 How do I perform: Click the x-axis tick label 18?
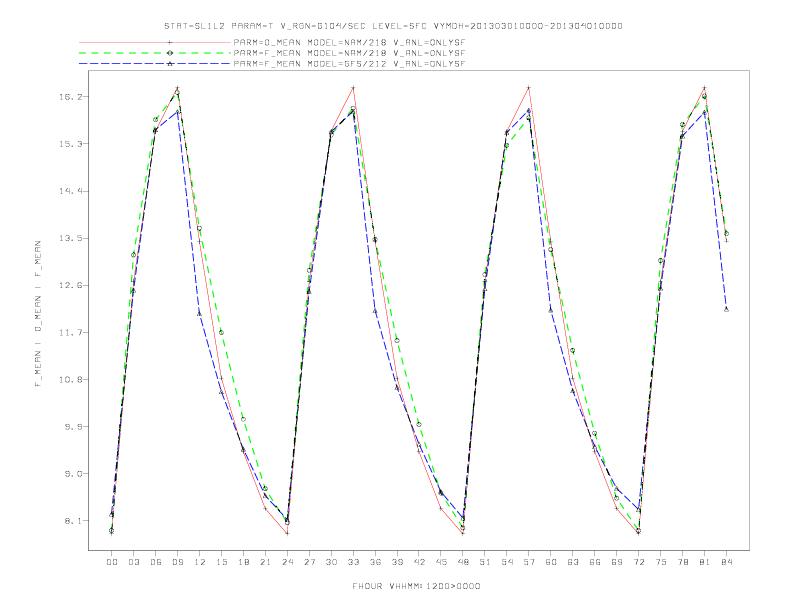pos(243,562)
